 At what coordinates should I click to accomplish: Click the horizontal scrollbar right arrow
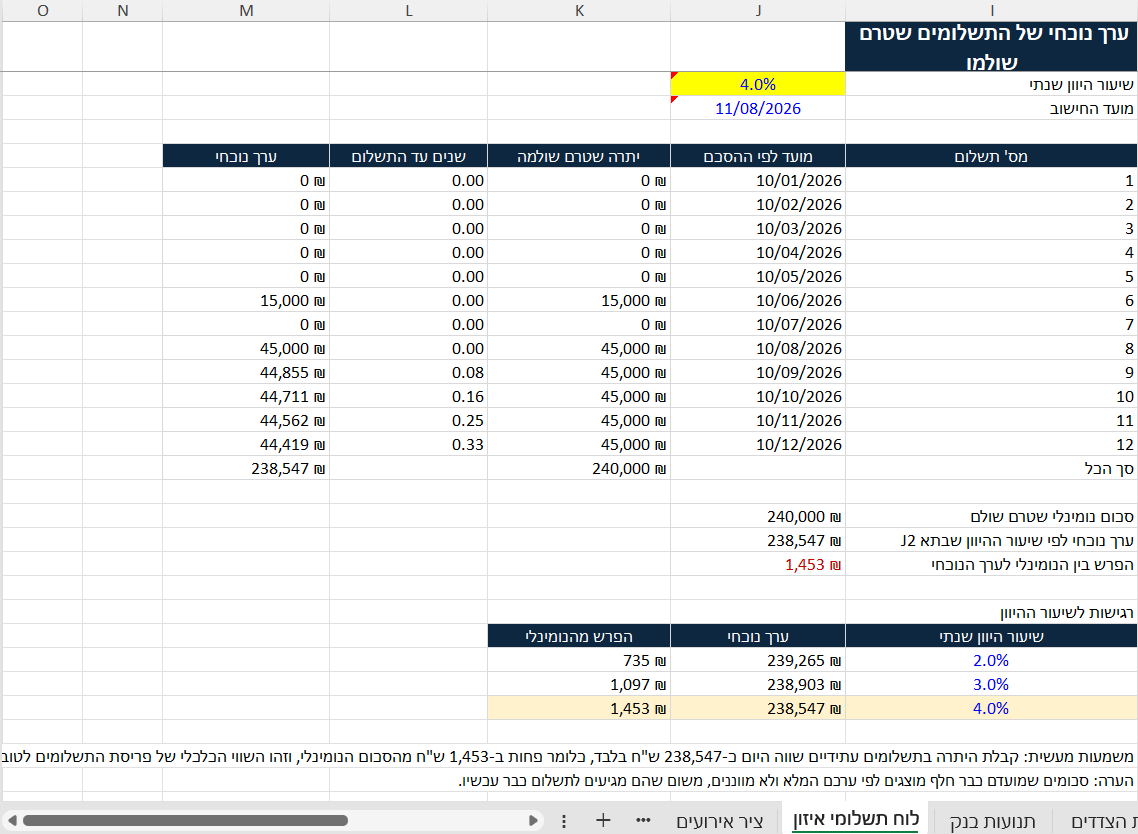point(533,821)
